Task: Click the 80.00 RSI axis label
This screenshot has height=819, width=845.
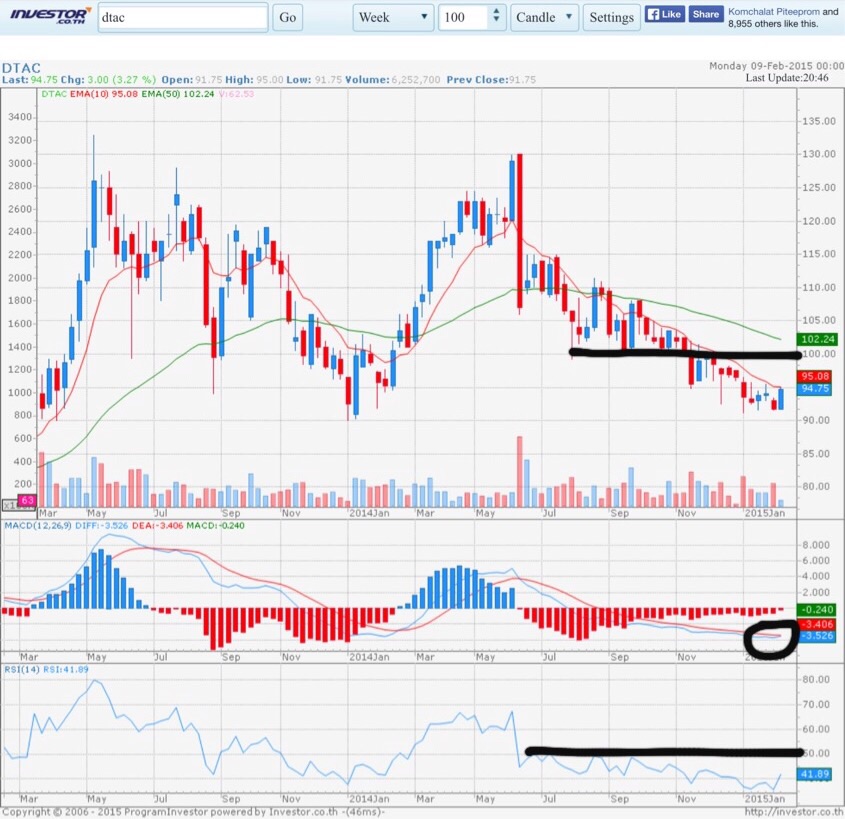Action: tap(816, 679)
